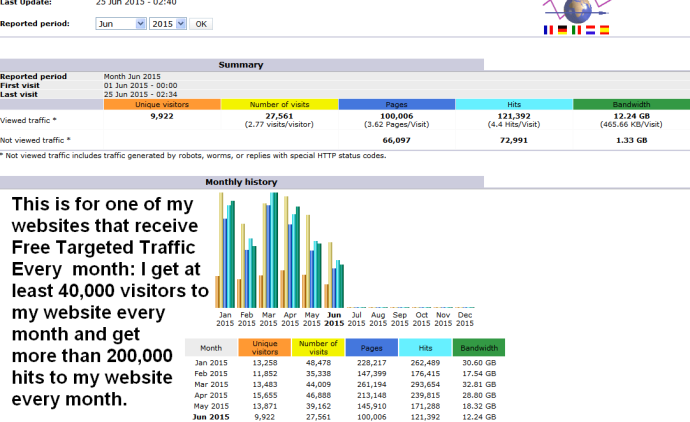Click the Jul 2015 label under the chart
The height and width of the screenshot is (422, 690).
356,319
